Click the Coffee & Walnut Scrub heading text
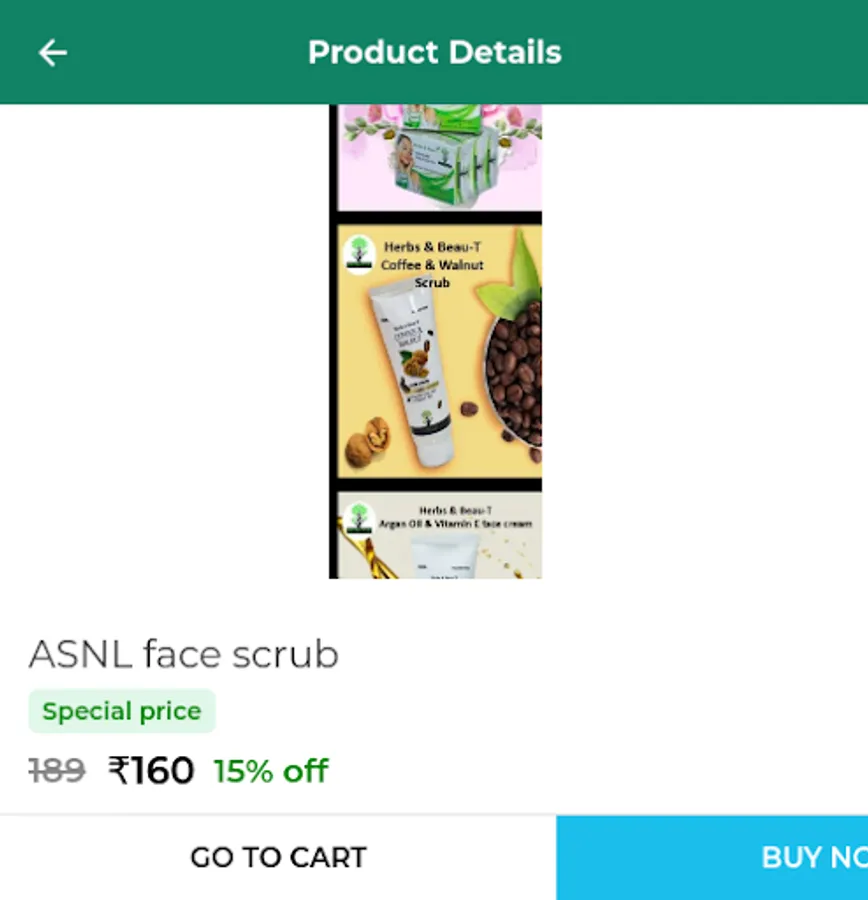The width and height of the screenshot is (868, 900). pyautogui.click(x=432, y=265)
